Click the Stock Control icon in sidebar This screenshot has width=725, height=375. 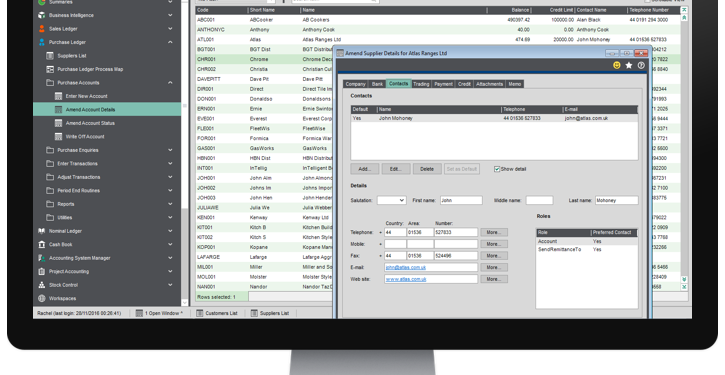click(x=42, y=285)
